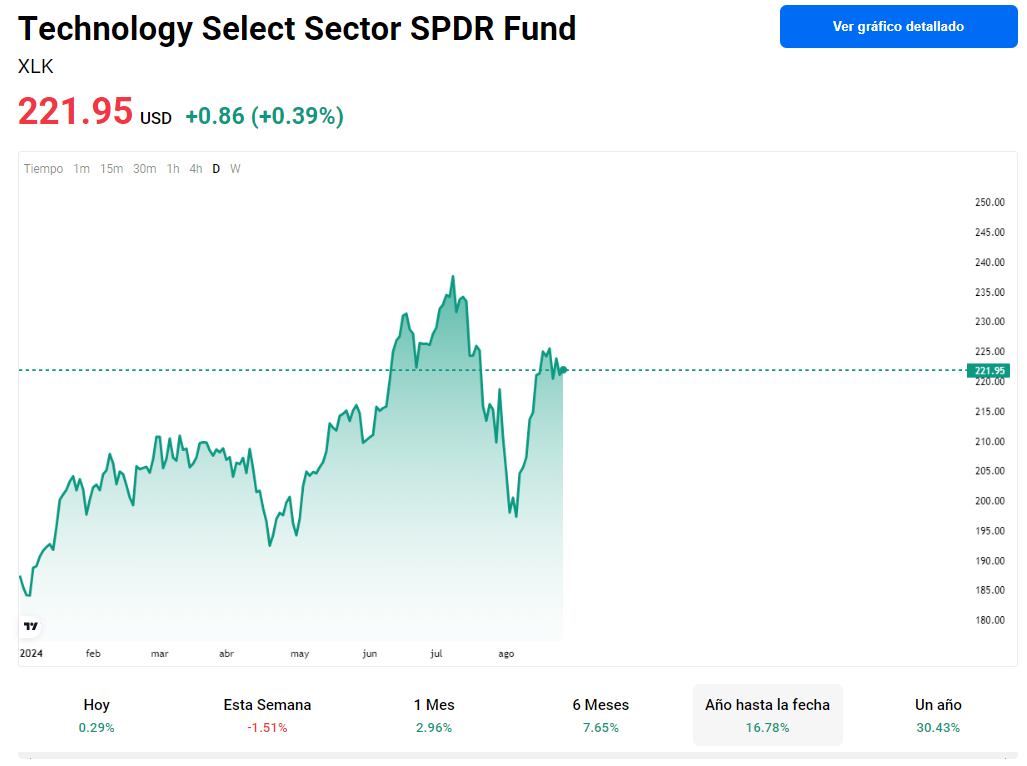The image size is (1027, 766).
Task: Switch to the 6 Meses range
Action: coord(600,715)
